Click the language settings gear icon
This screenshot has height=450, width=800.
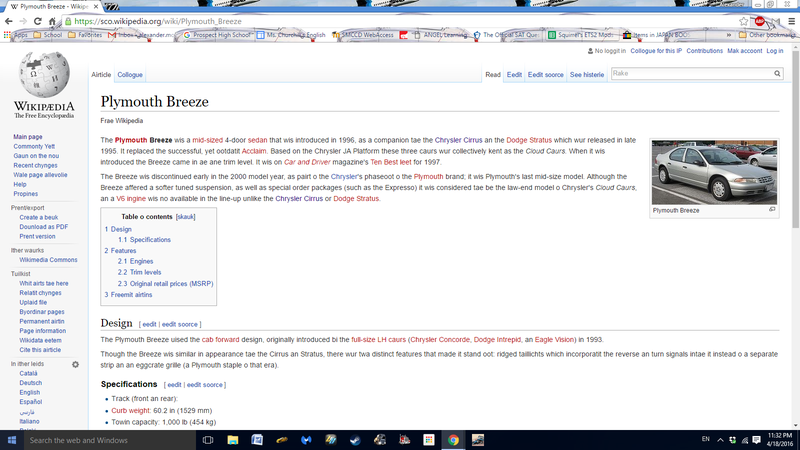point(75,364)
